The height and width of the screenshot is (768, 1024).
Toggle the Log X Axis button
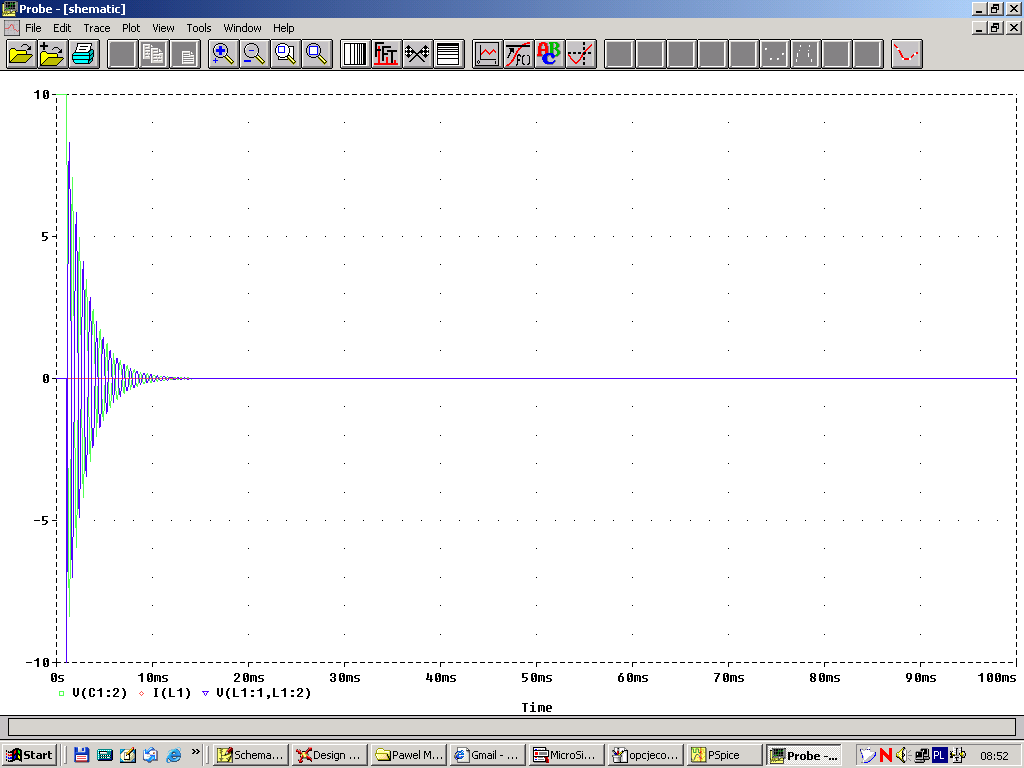pyautogui.click(x=355, y=54)
